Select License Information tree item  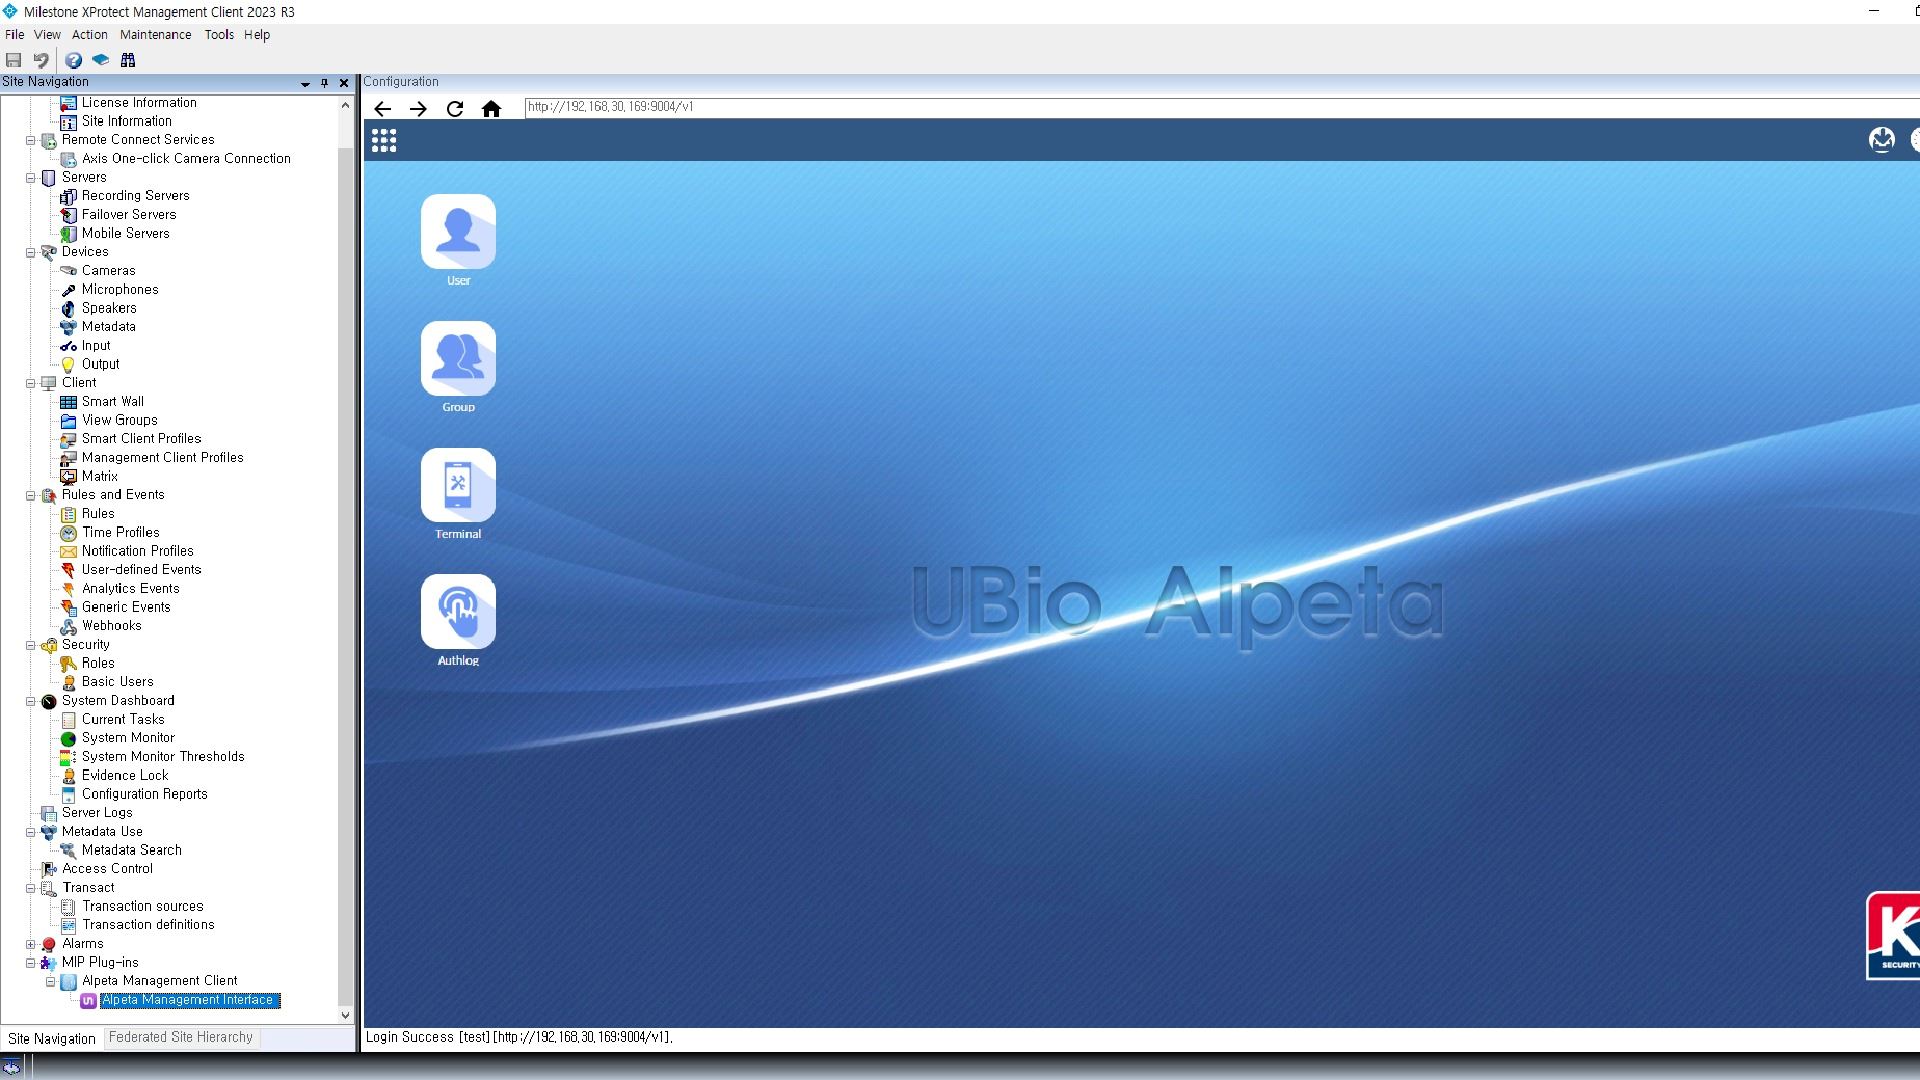pyautogui.click(x=139, y=103)
